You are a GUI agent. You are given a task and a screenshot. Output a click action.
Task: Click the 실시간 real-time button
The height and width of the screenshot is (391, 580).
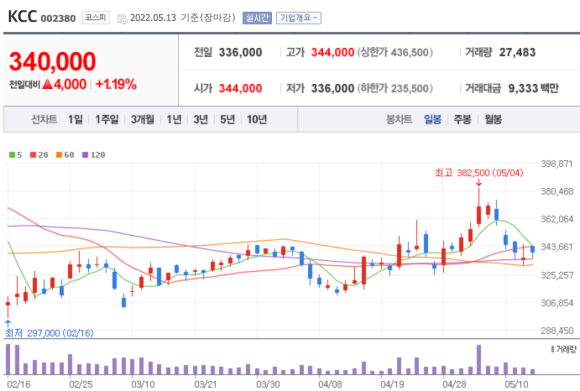click(x=257, y=18)
